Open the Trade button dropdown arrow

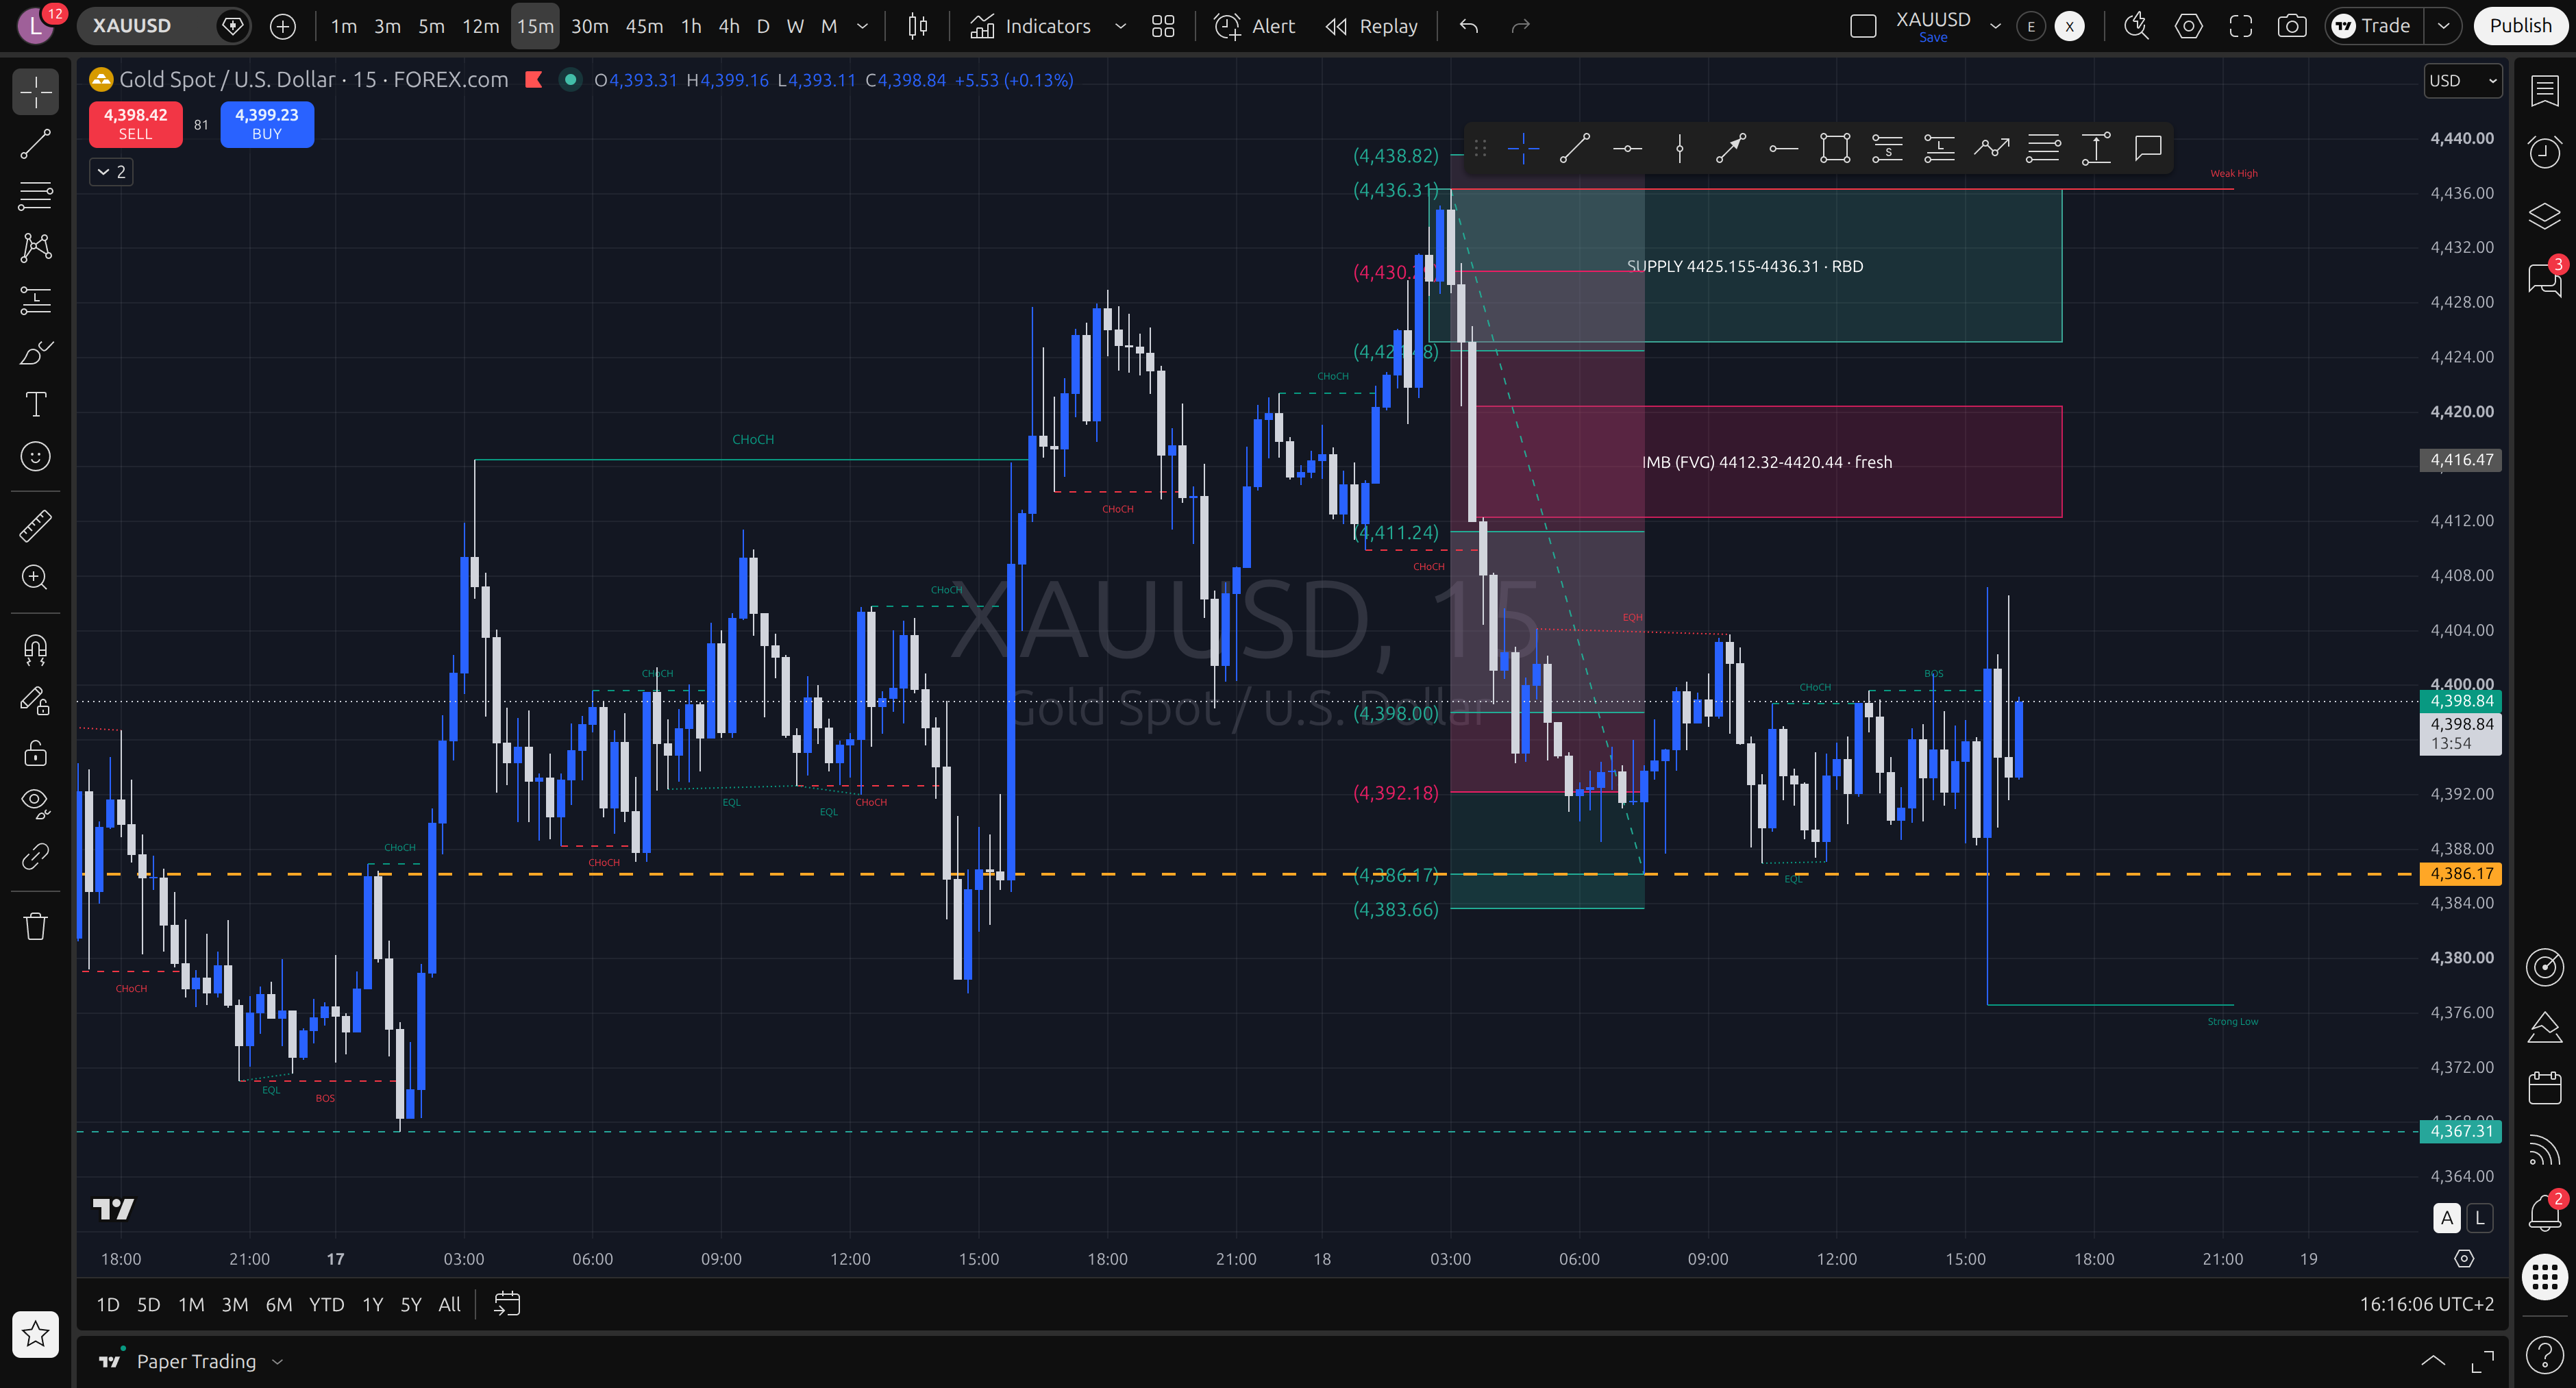2442,26
